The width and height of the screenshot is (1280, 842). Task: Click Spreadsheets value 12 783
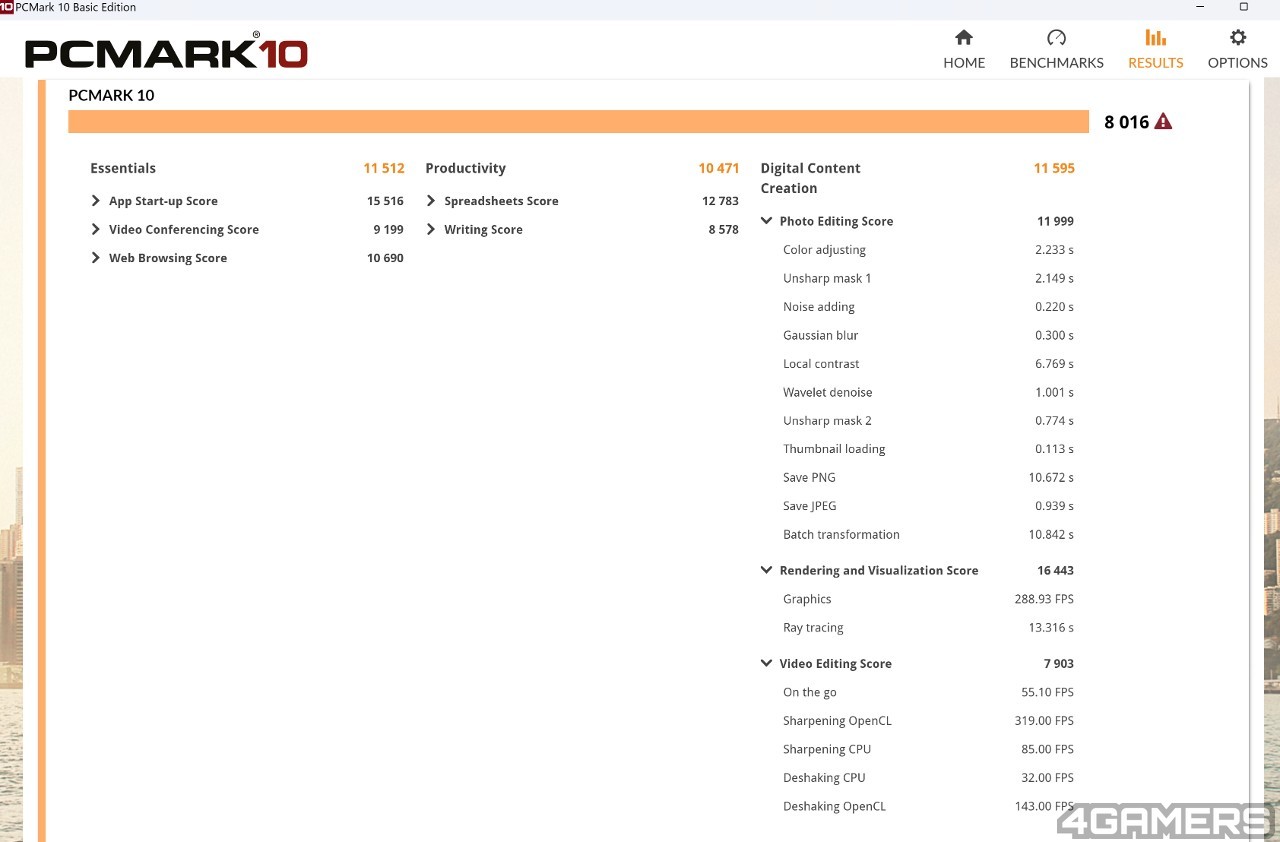pyautogui.click(x=720, y=201)
